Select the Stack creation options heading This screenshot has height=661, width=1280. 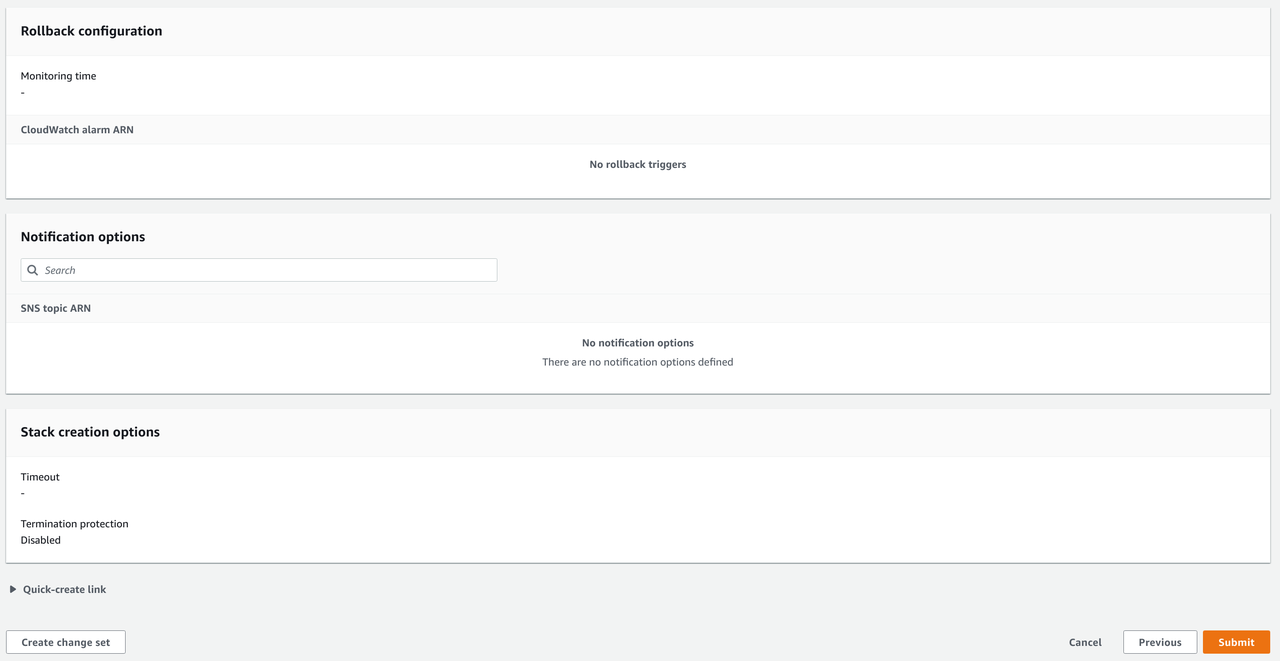(90, 432)
